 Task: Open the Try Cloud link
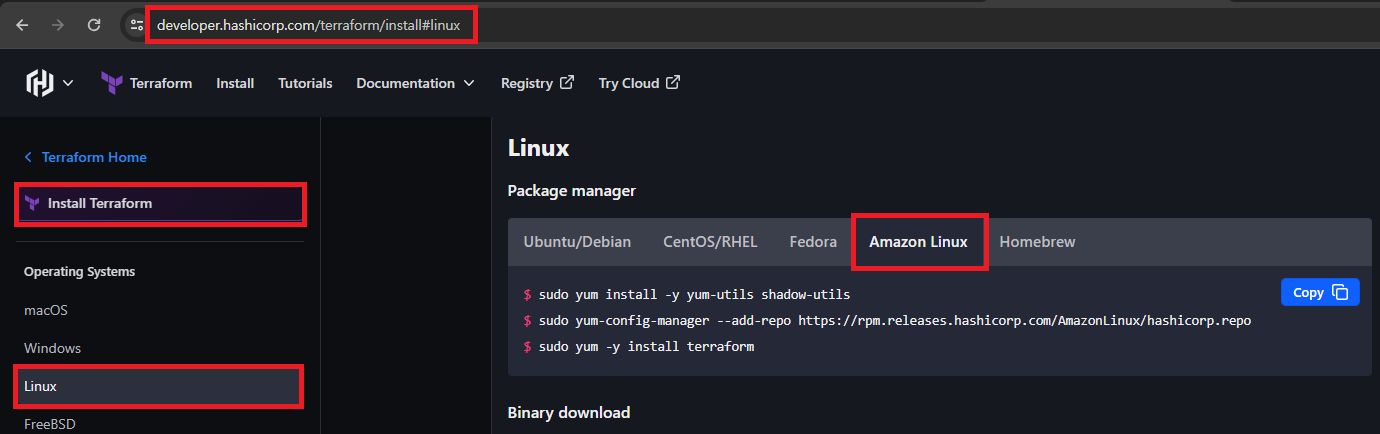pyautogui.click(x=639, y=83)
